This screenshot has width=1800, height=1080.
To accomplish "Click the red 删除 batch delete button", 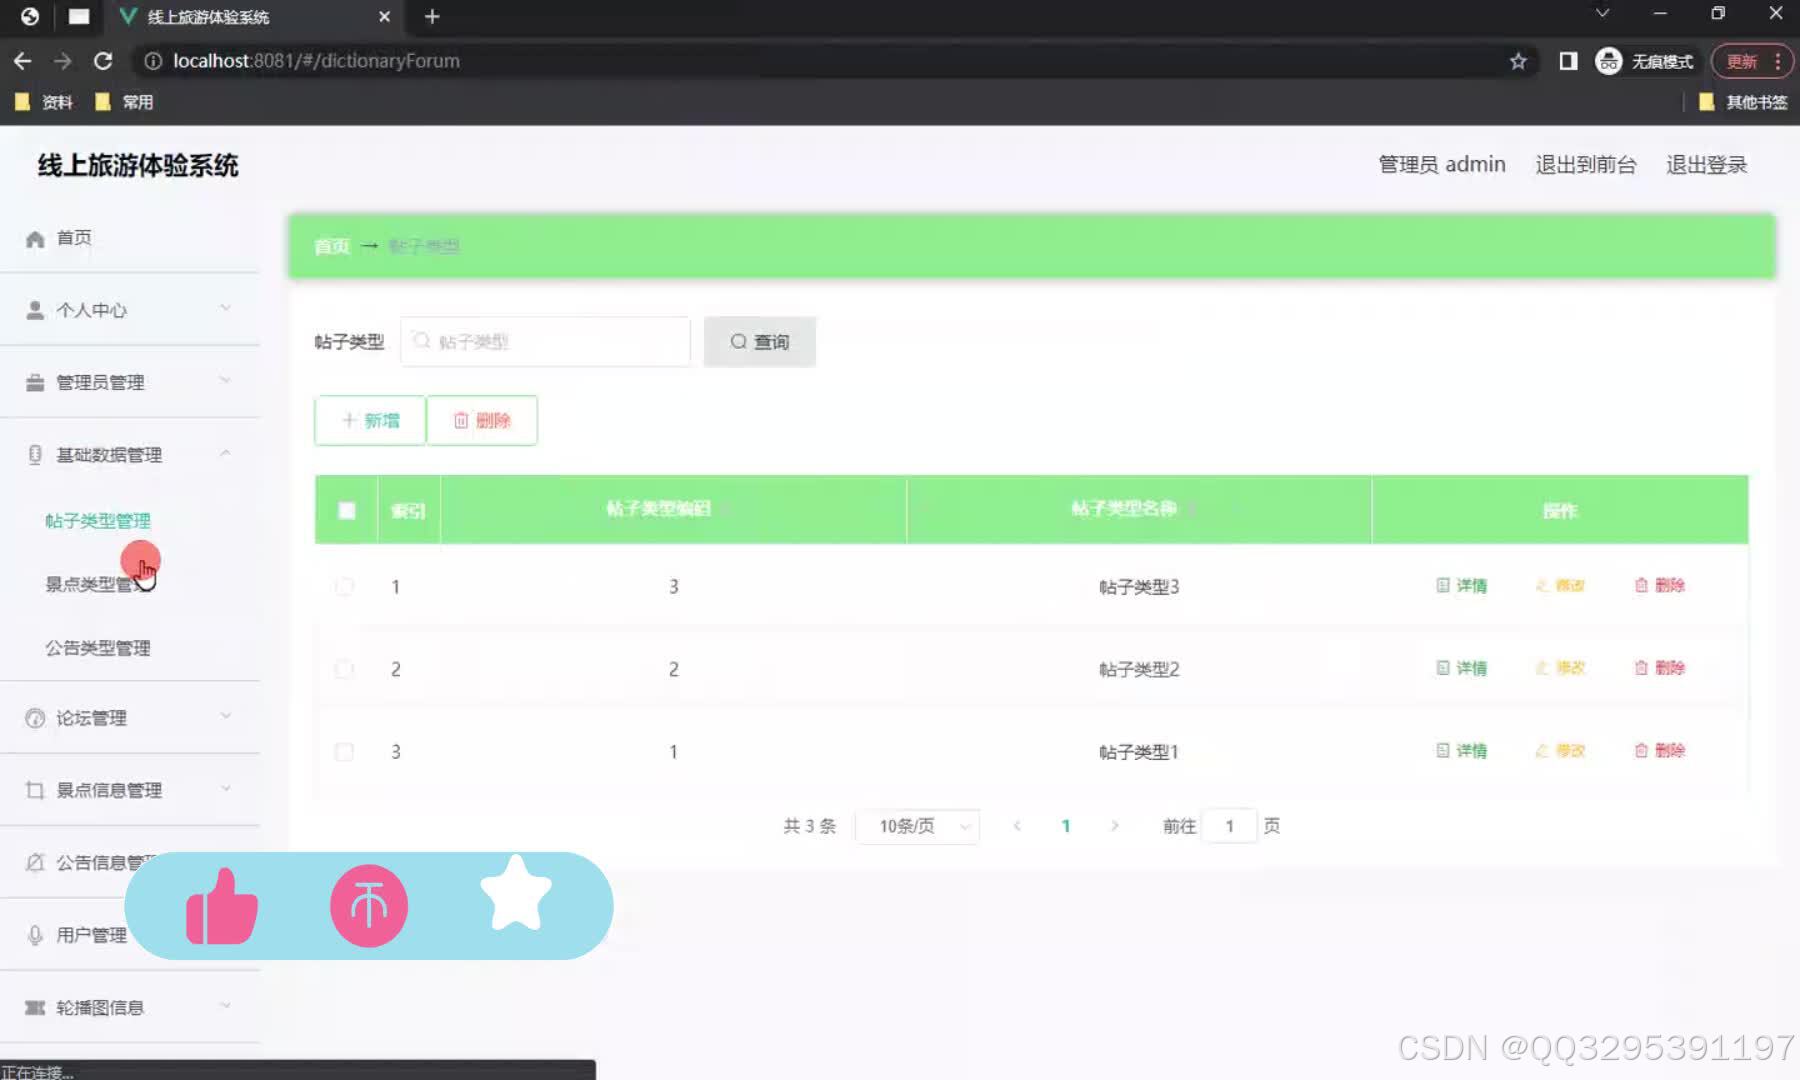I will tap(482, 420).
